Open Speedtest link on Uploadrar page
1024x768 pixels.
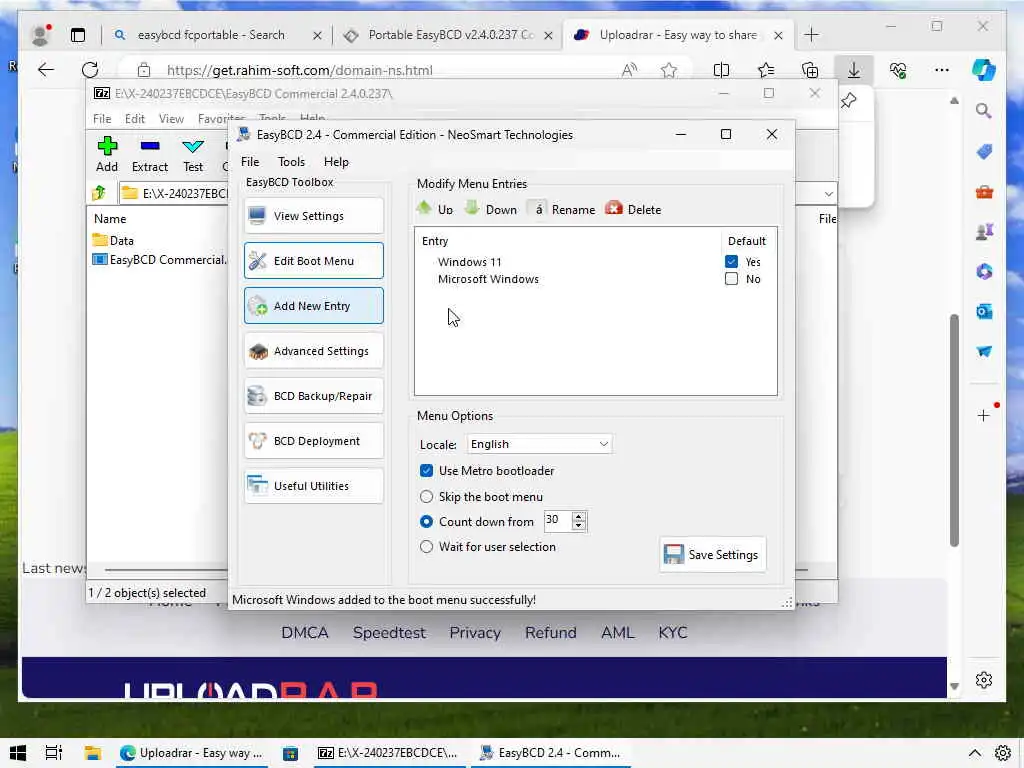click(x=389, y=633)
